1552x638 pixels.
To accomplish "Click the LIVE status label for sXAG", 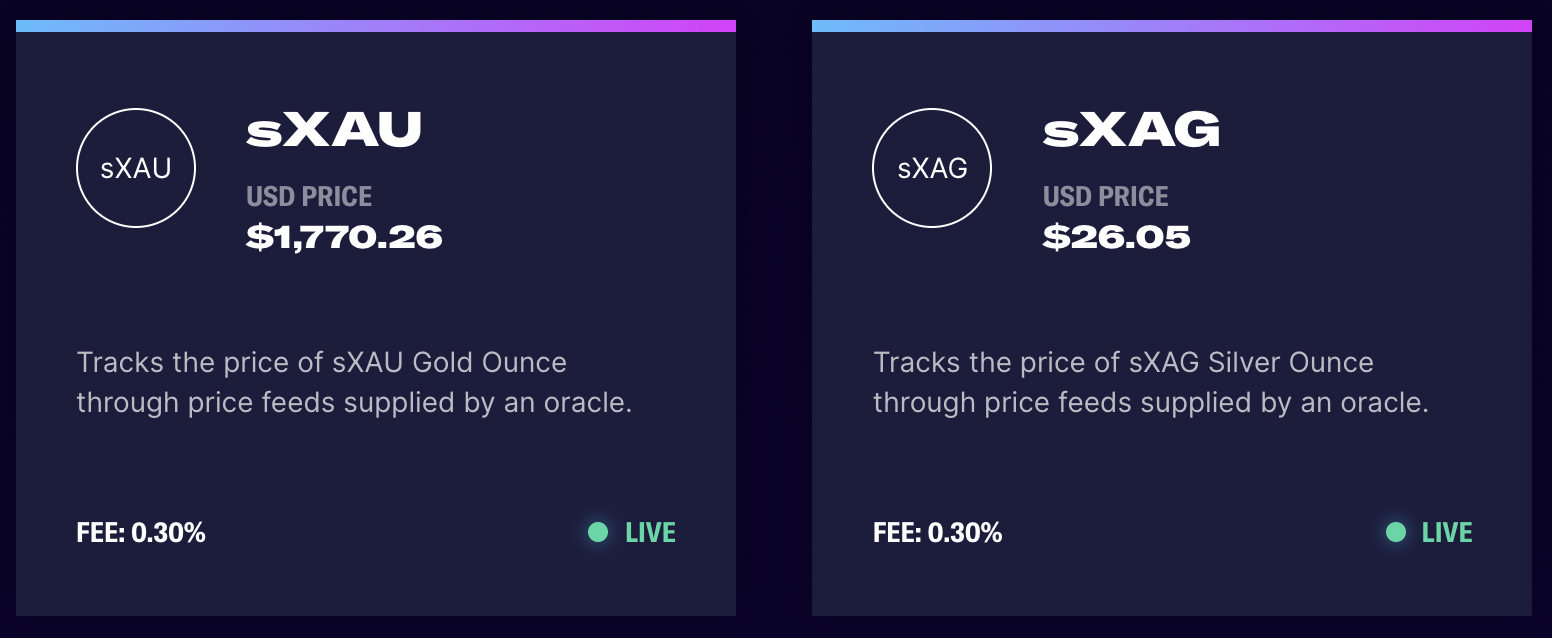I will [1447, 533].
